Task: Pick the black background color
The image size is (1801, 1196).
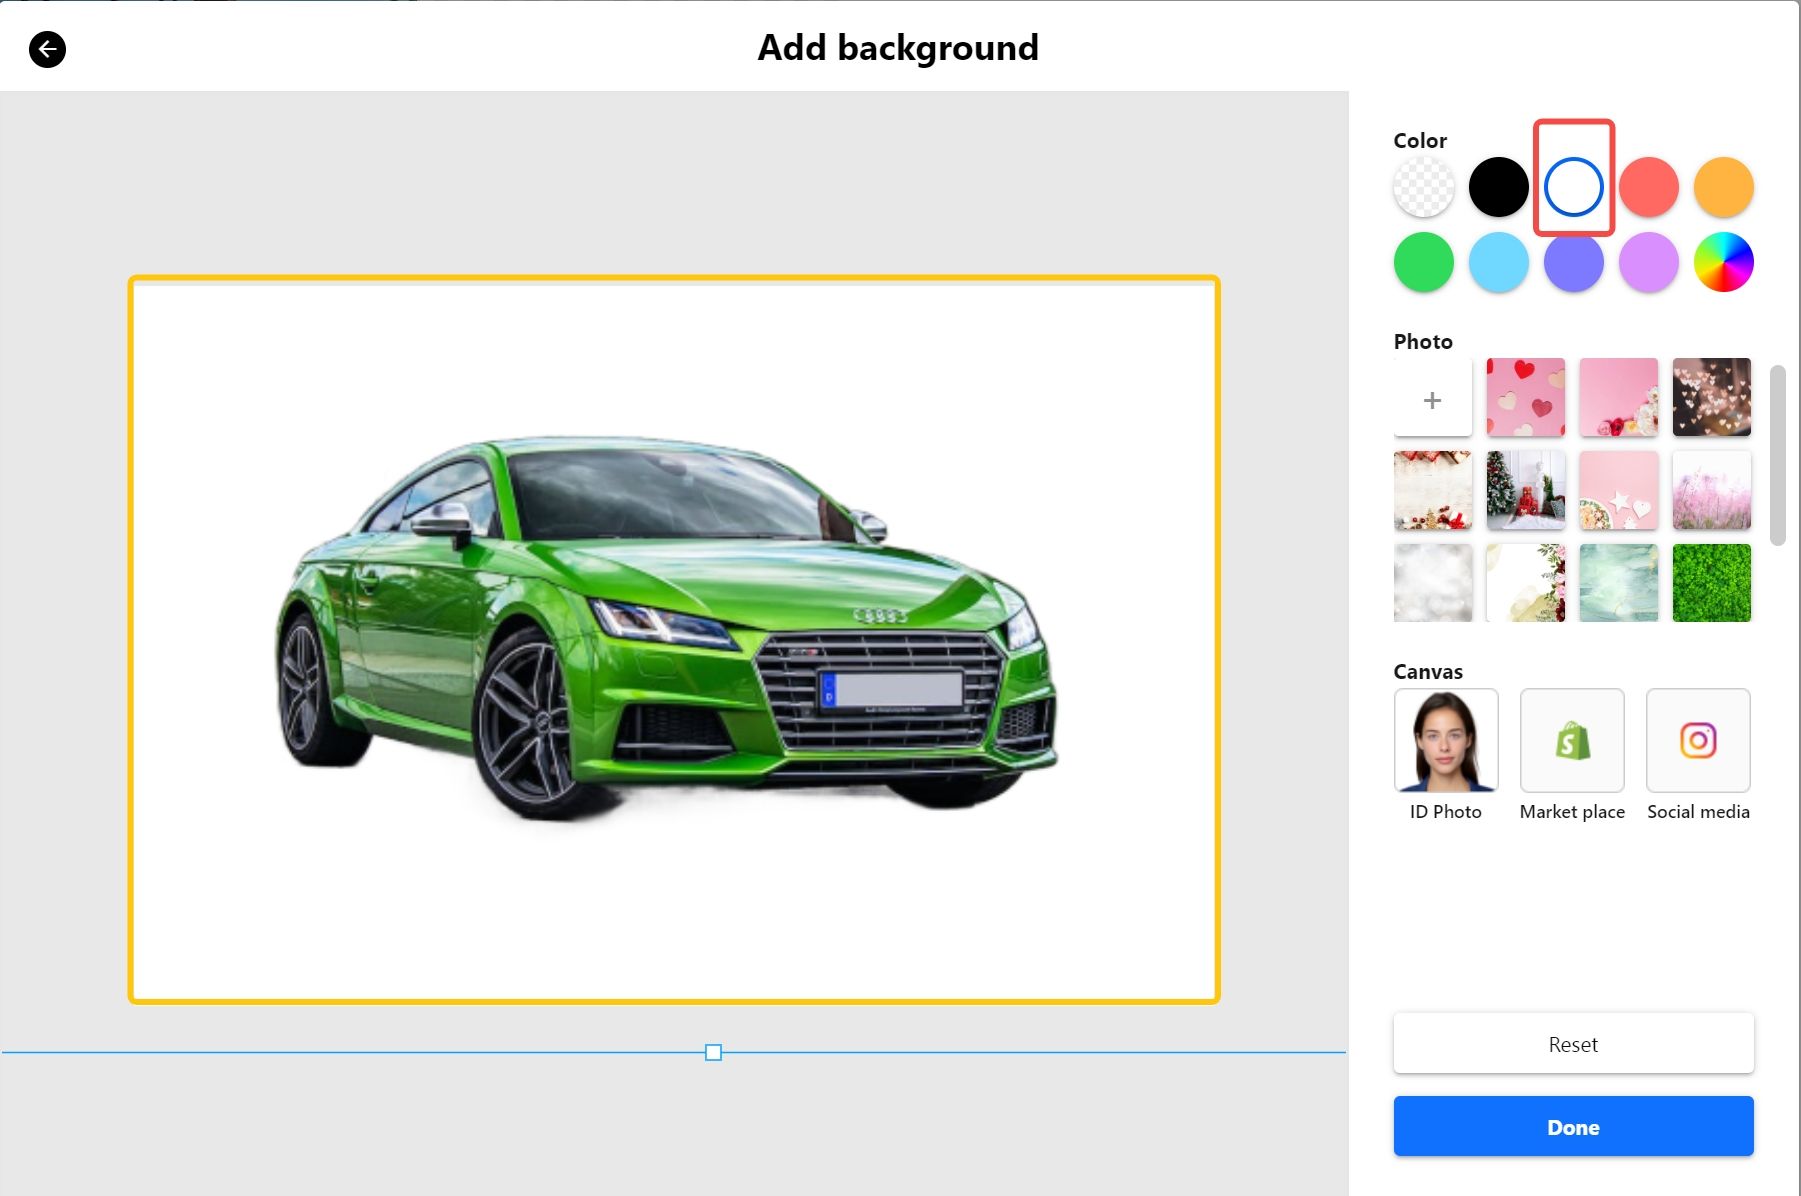Action: pos(1498,186)
